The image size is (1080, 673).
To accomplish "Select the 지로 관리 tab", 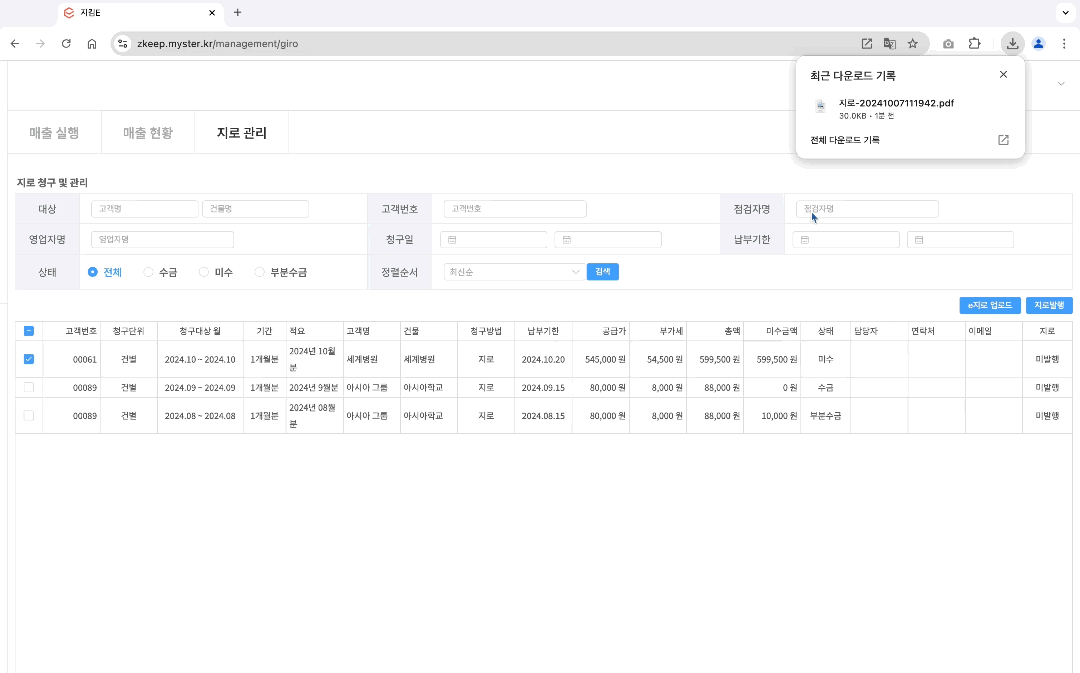I will point(242,132).
